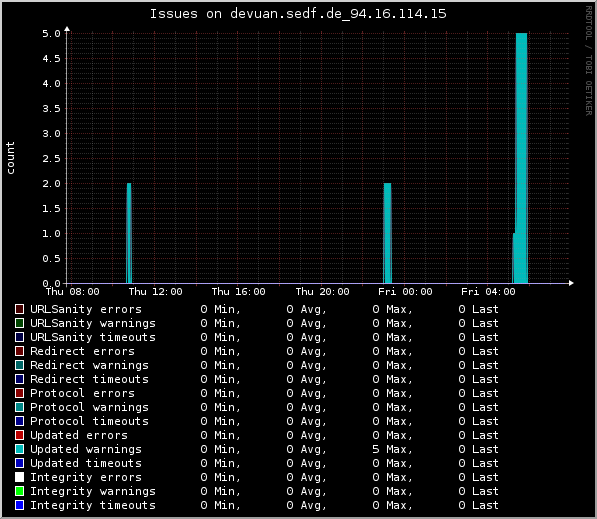Click the Updated warnings cyan swatch
The height and width of the screenshot is (519, 597).
click(x=19, y=449)
